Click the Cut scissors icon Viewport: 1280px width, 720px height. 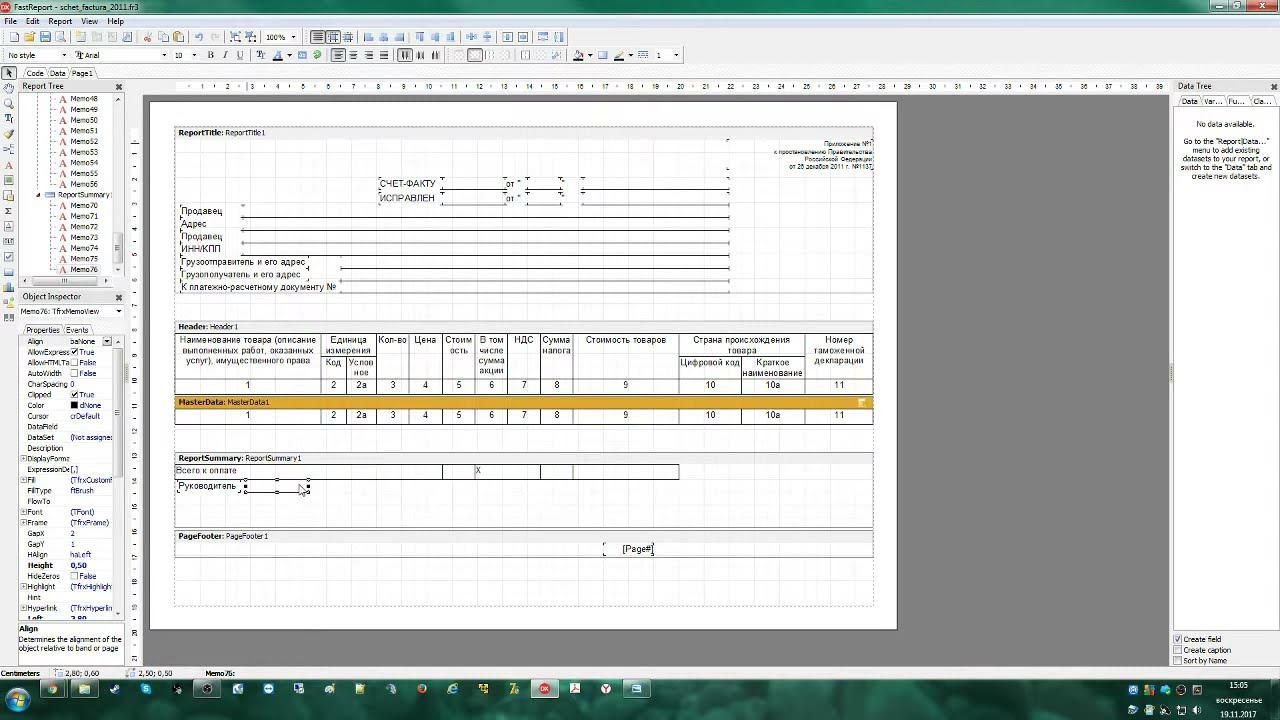click(148, 37)
